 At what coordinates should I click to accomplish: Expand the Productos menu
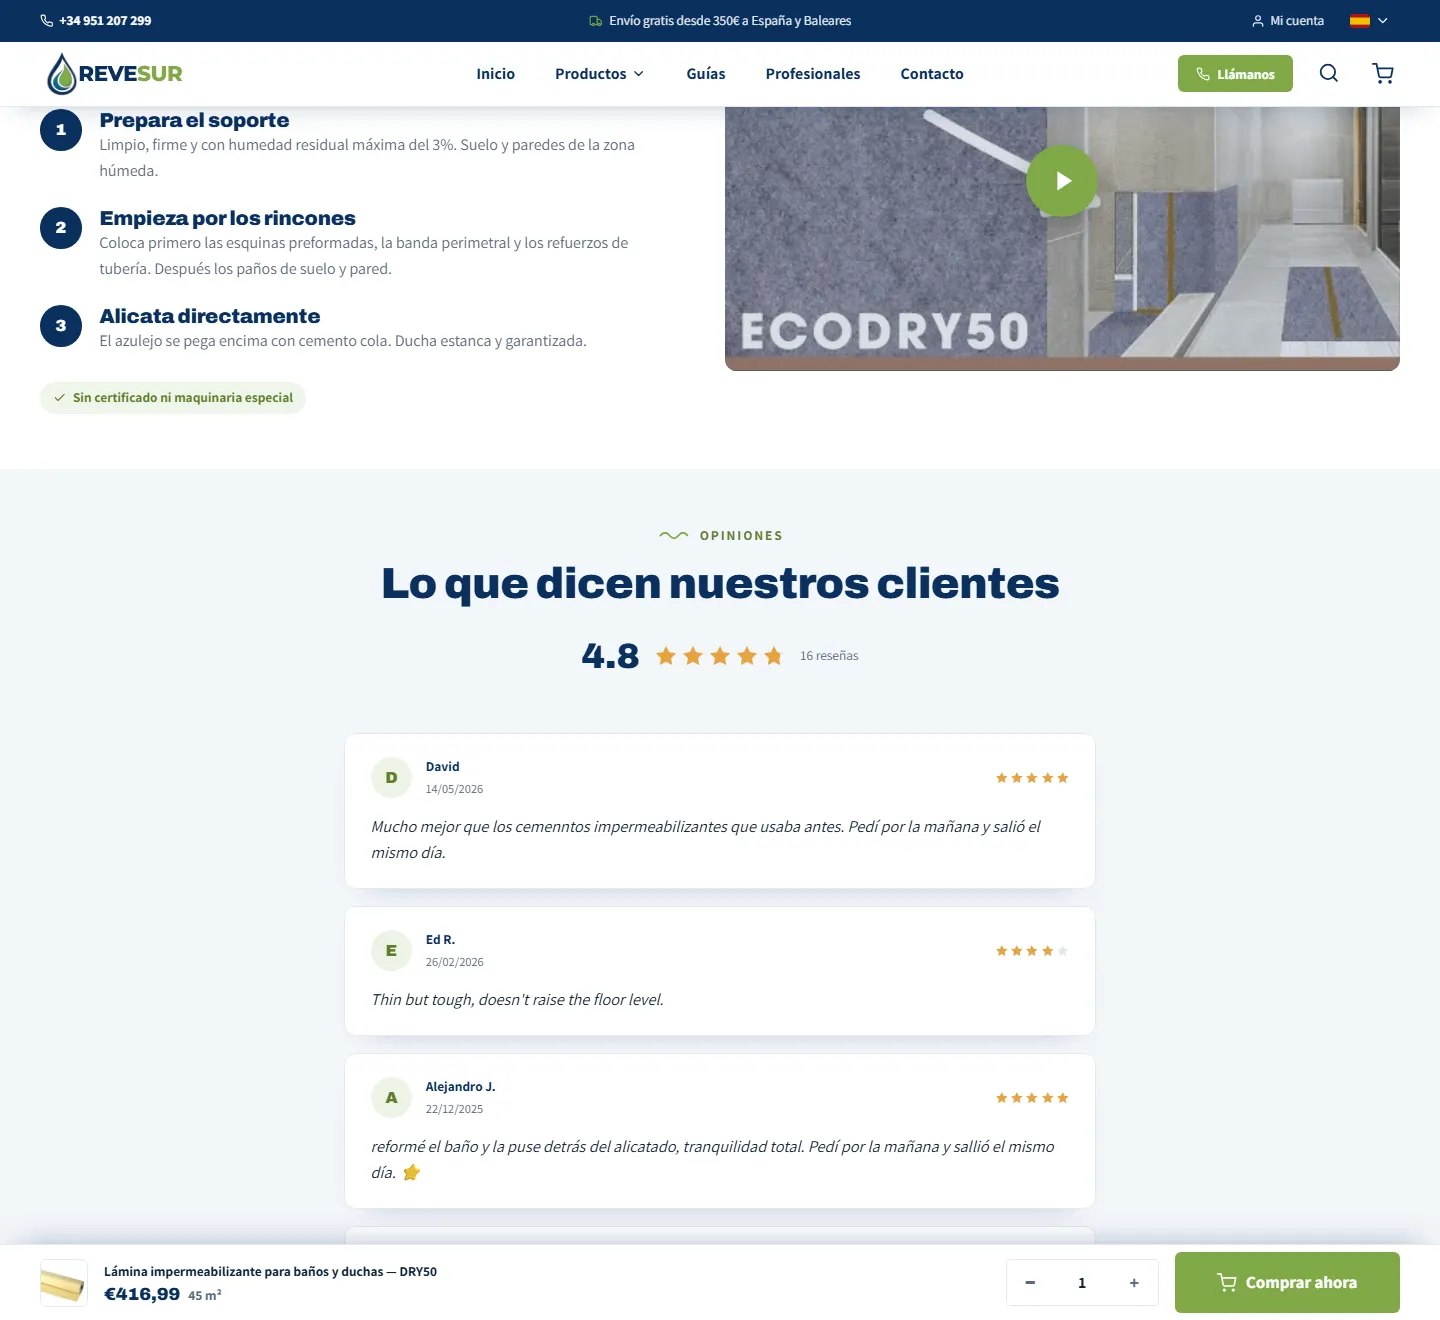click(599, 74)
